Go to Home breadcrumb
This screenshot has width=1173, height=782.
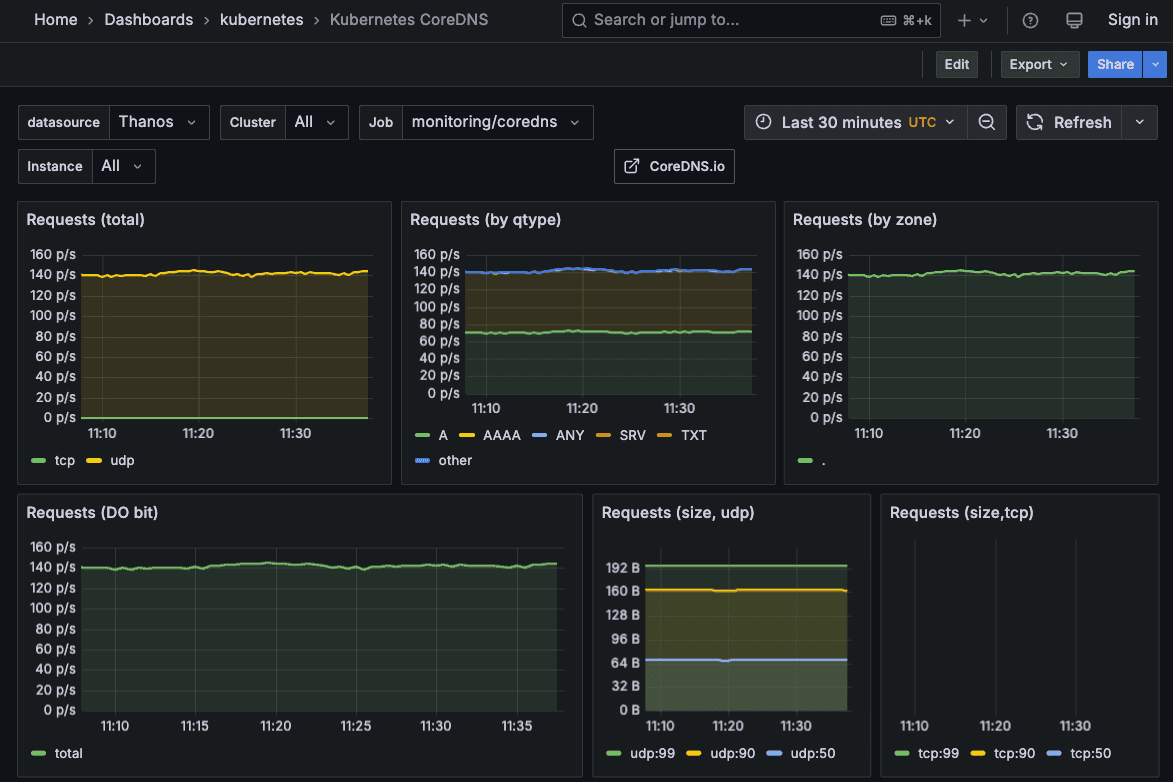click(55, 20)
